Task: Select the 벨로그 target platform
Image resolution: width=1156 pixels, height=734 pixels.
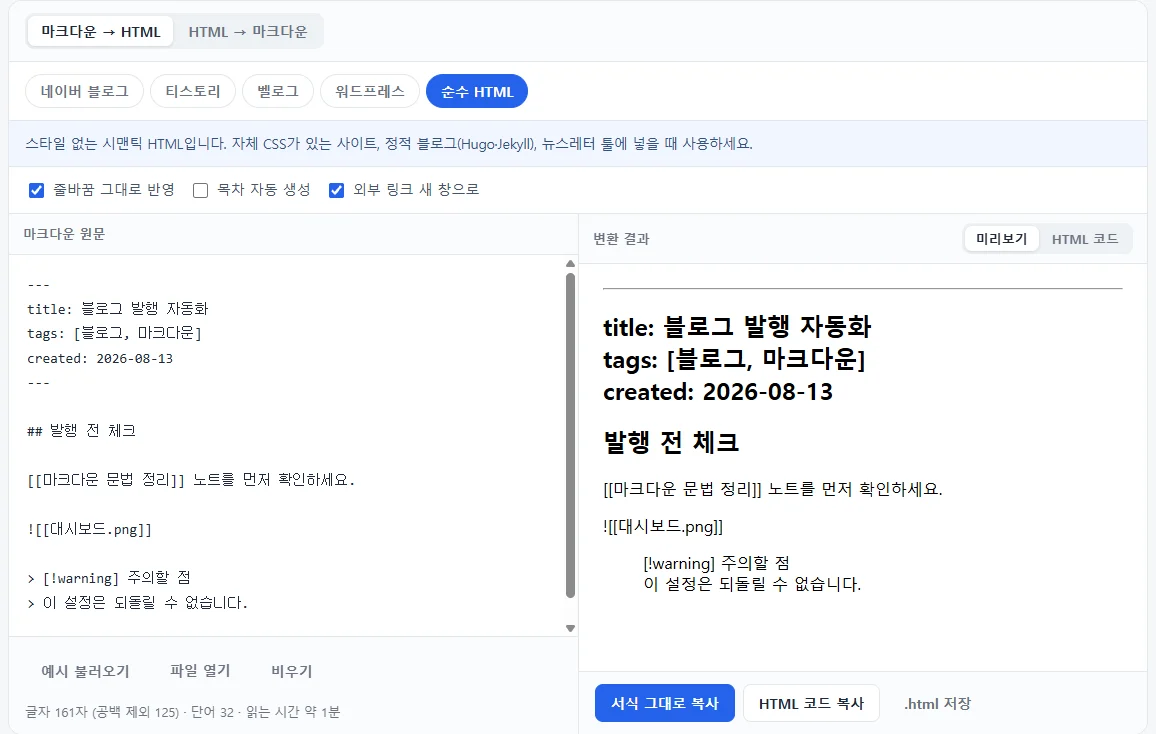Action: [x=278, y=91]
